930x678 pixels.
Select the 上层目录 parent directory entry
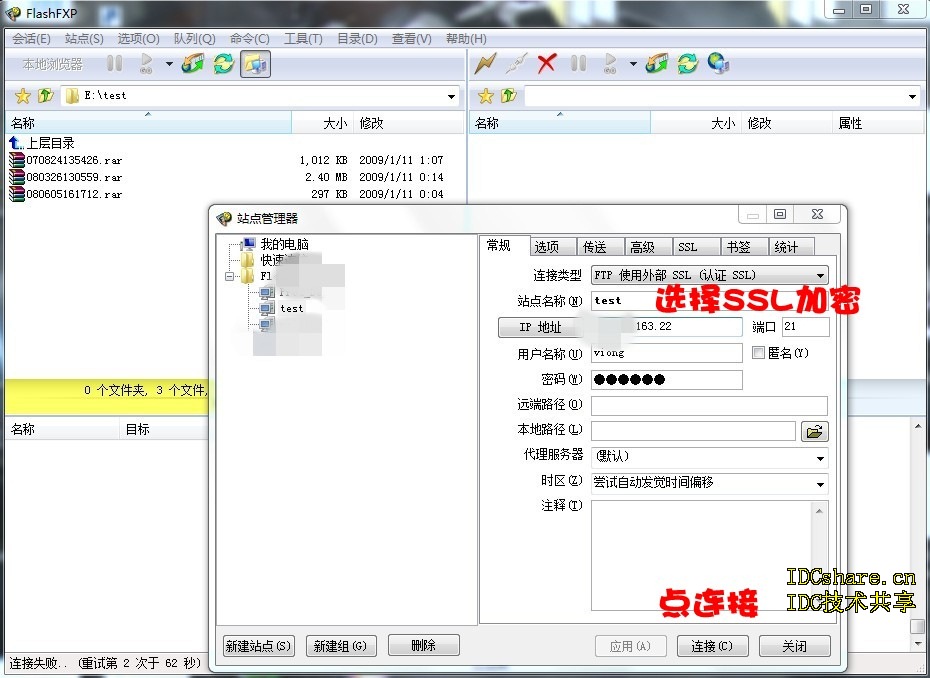(42, 143)
